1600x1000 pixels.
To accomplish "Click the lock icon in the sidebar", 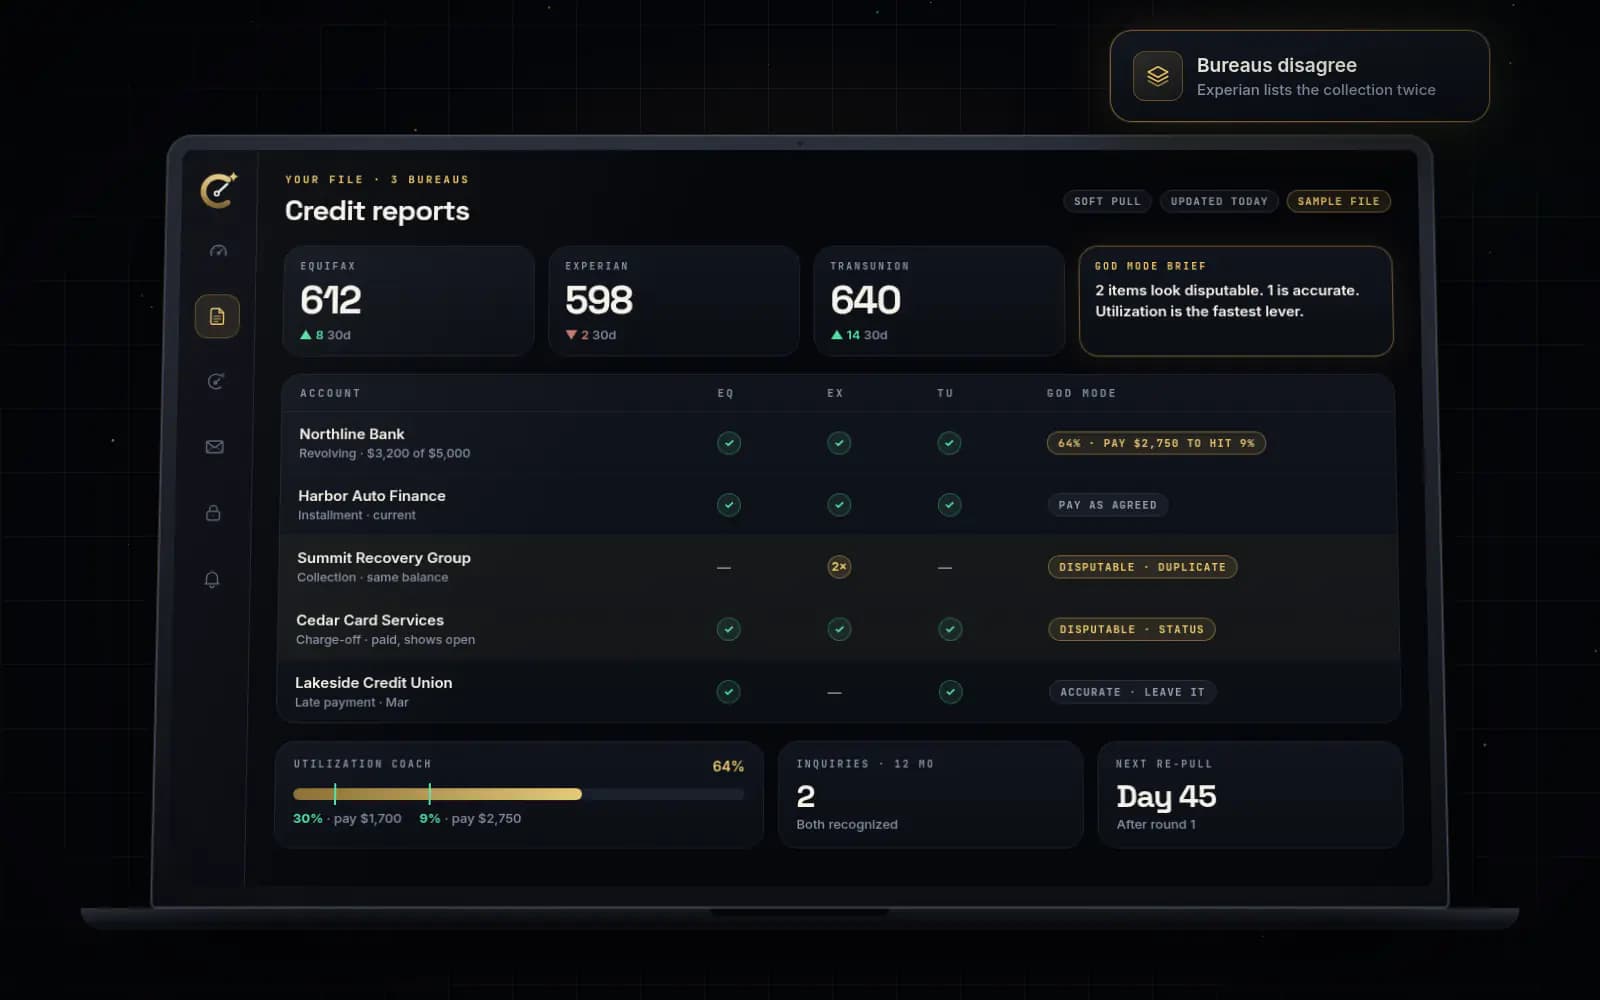I will pos(213,513).
